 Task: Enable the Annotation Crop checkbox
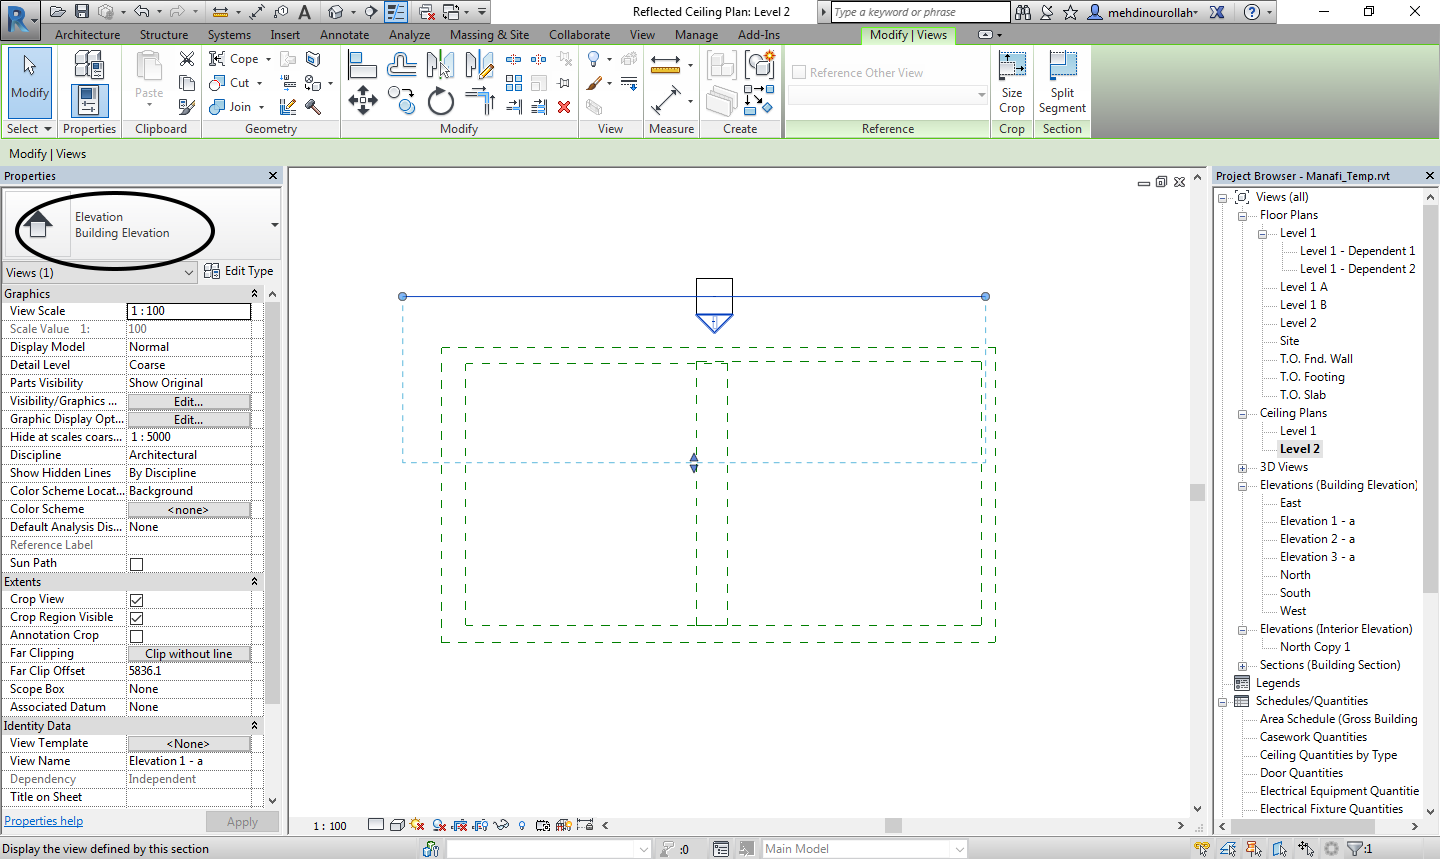[136, 636]
